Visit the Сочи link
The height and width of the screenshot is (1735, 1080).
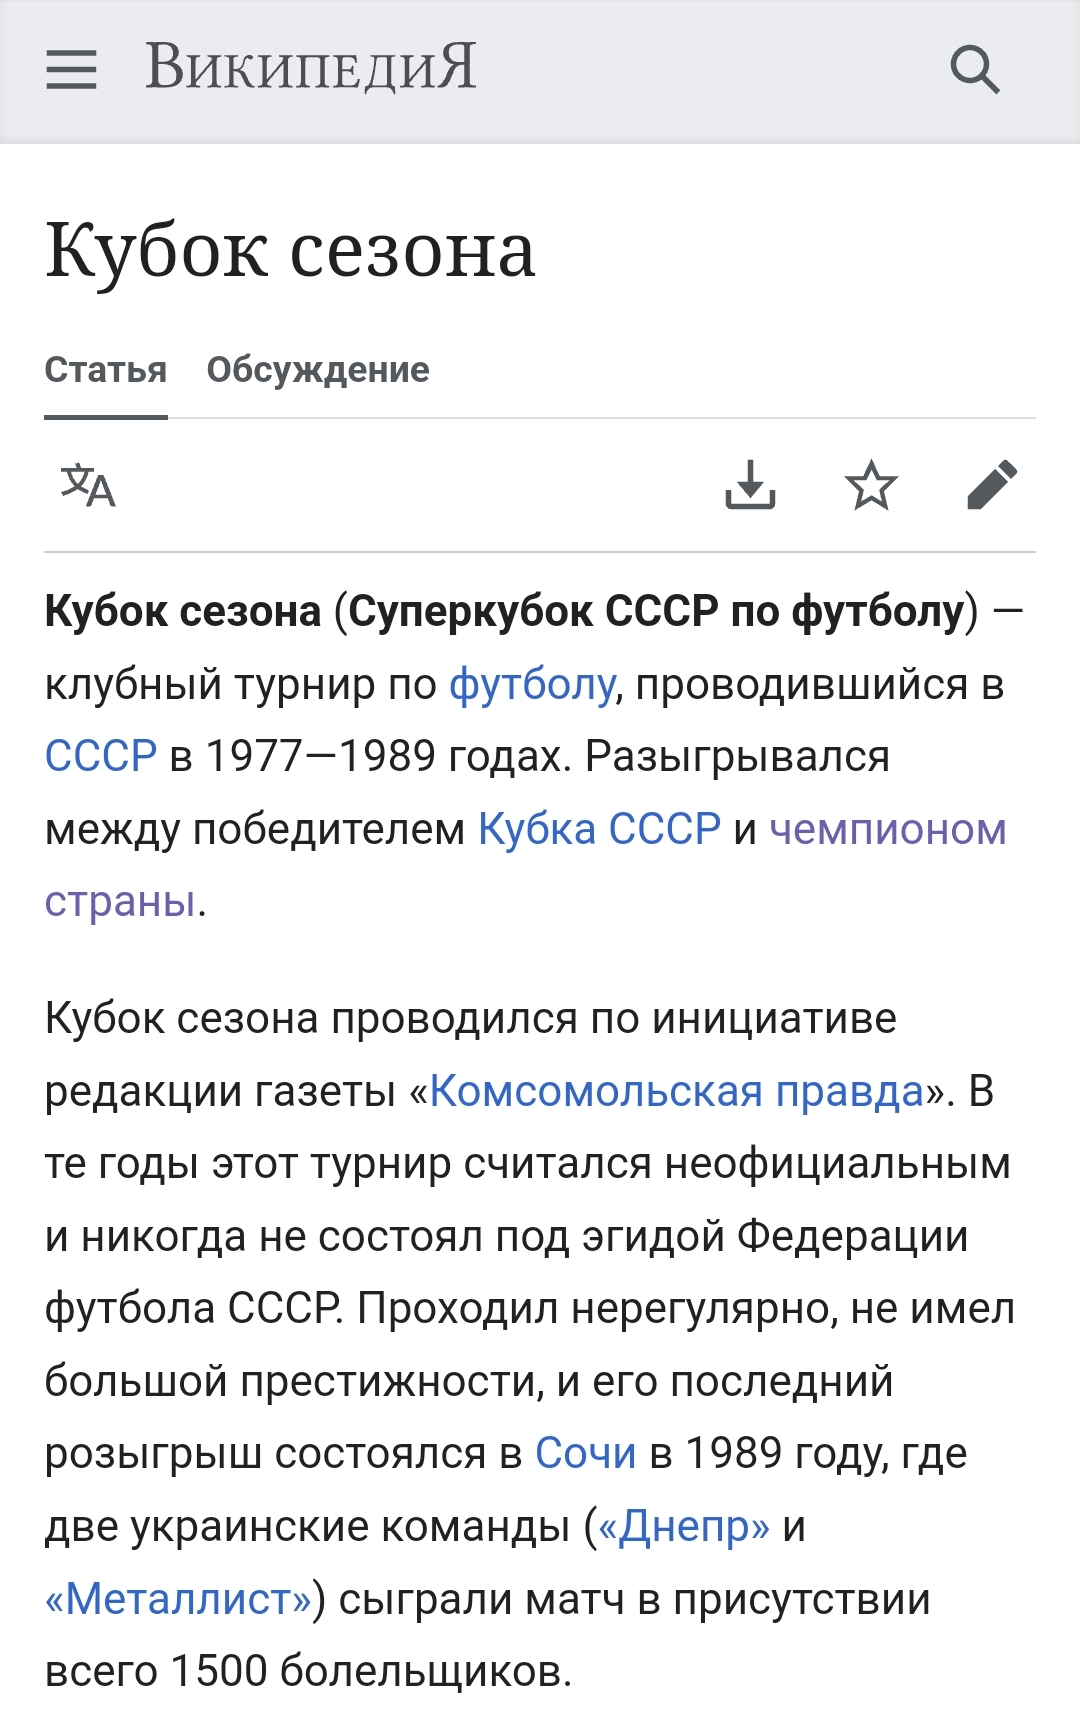click(586, 1453)
